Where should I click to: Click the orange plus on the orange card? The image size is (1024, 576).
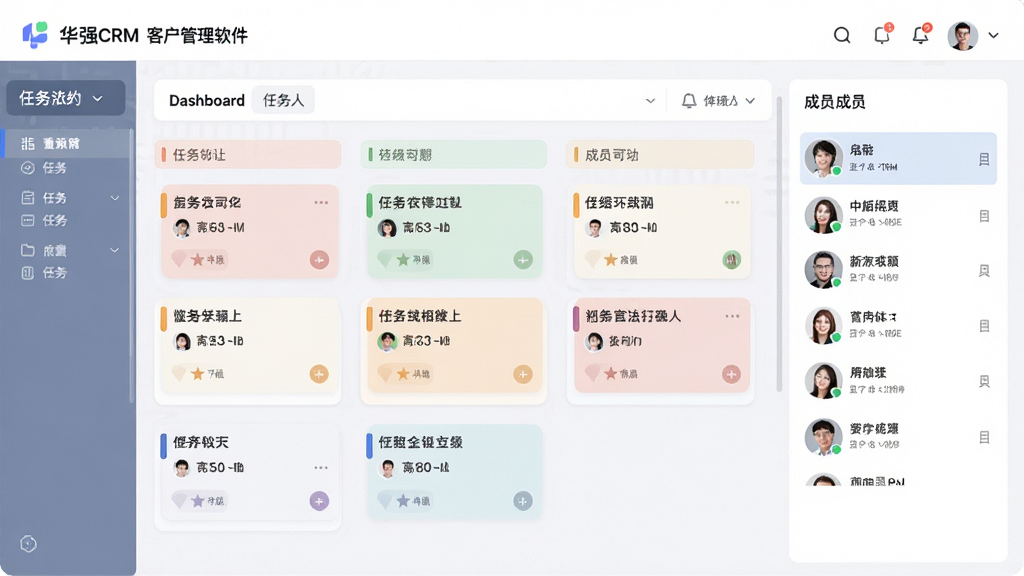tap(522, 374)
